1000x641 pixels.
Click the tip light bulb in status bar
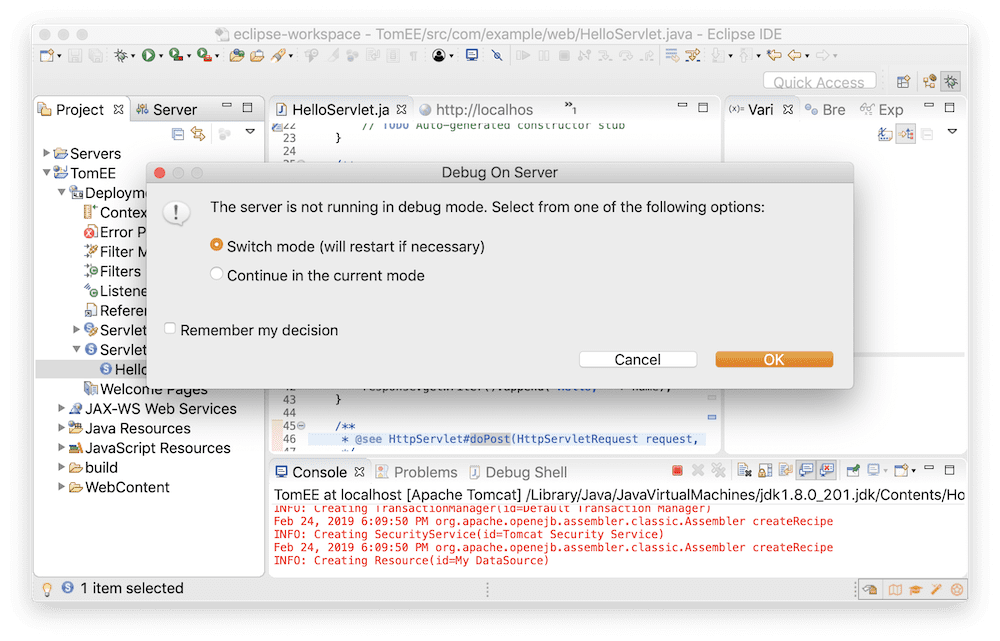coord(47,589)
